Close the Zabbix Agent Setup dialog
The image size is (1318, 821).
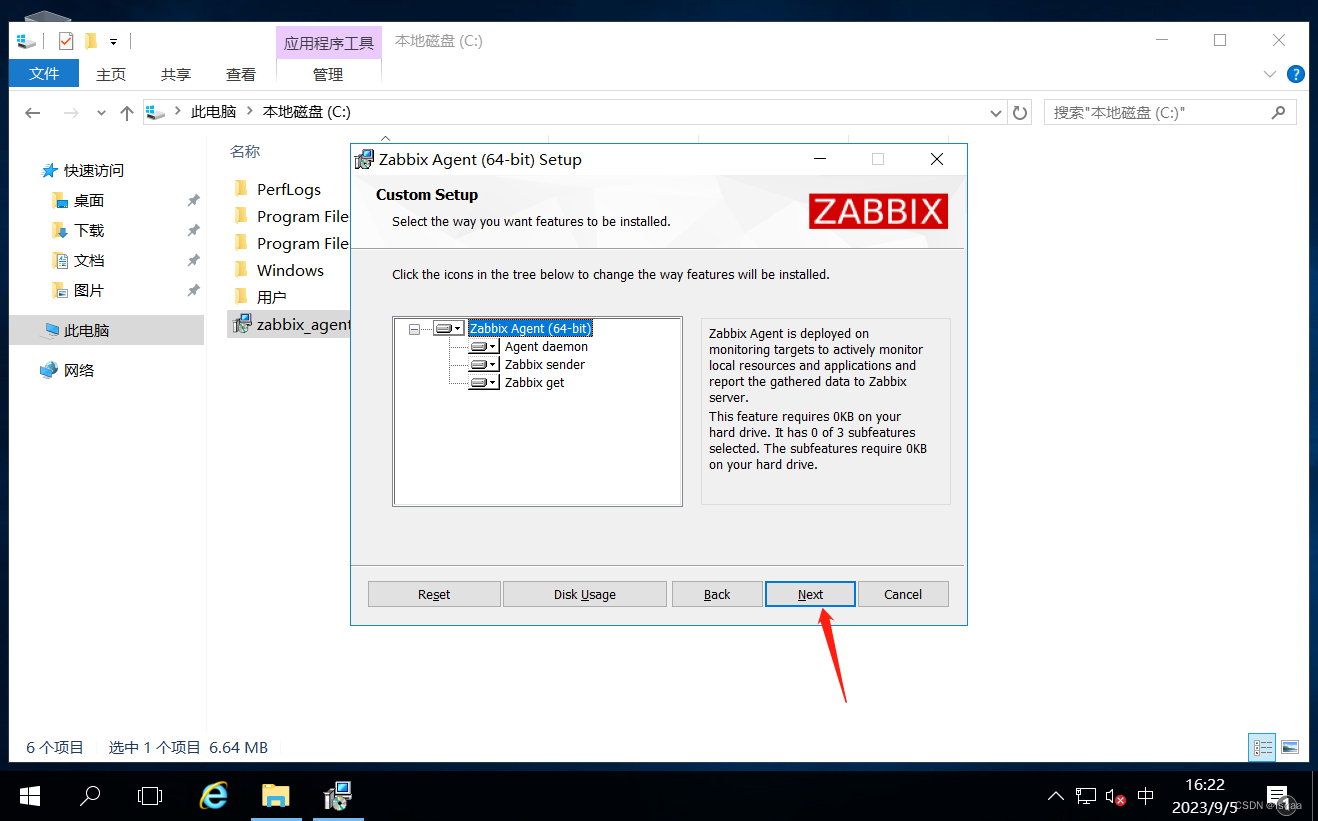click(x=936, y=159)
